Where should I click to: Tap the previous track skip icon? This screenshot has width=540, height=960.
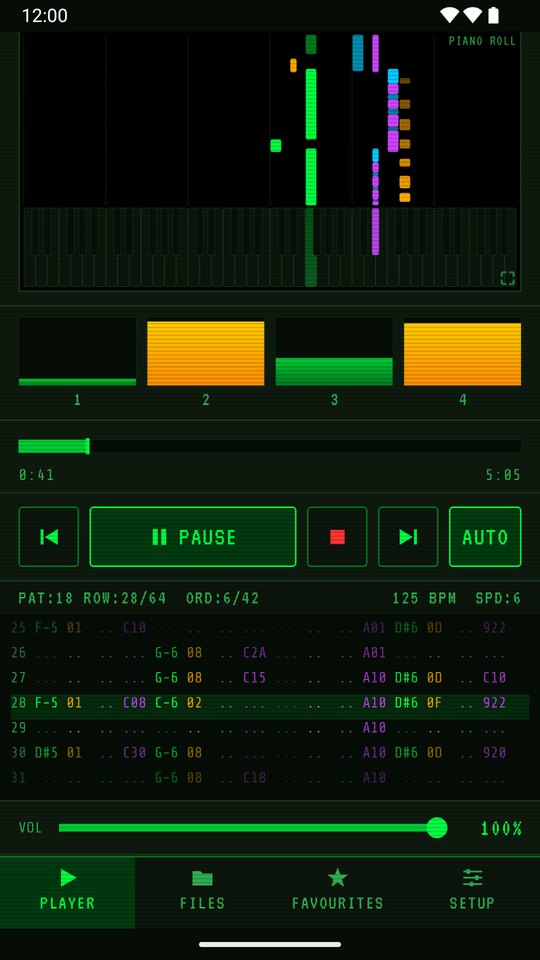coord(48,537)
